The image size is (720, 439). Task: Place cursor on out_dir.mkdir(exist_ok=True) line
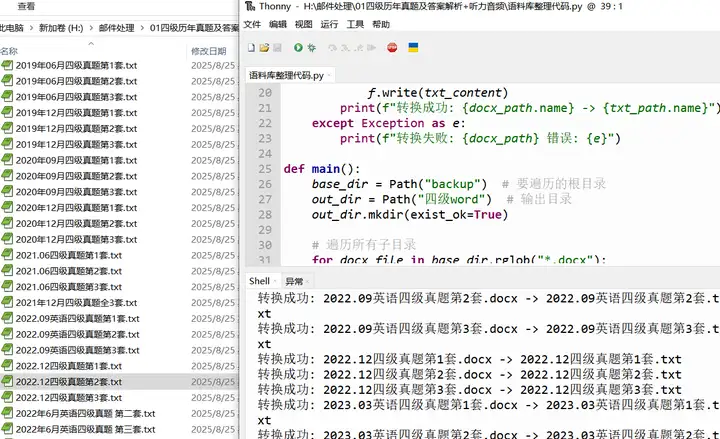click(x=410, y=214)
